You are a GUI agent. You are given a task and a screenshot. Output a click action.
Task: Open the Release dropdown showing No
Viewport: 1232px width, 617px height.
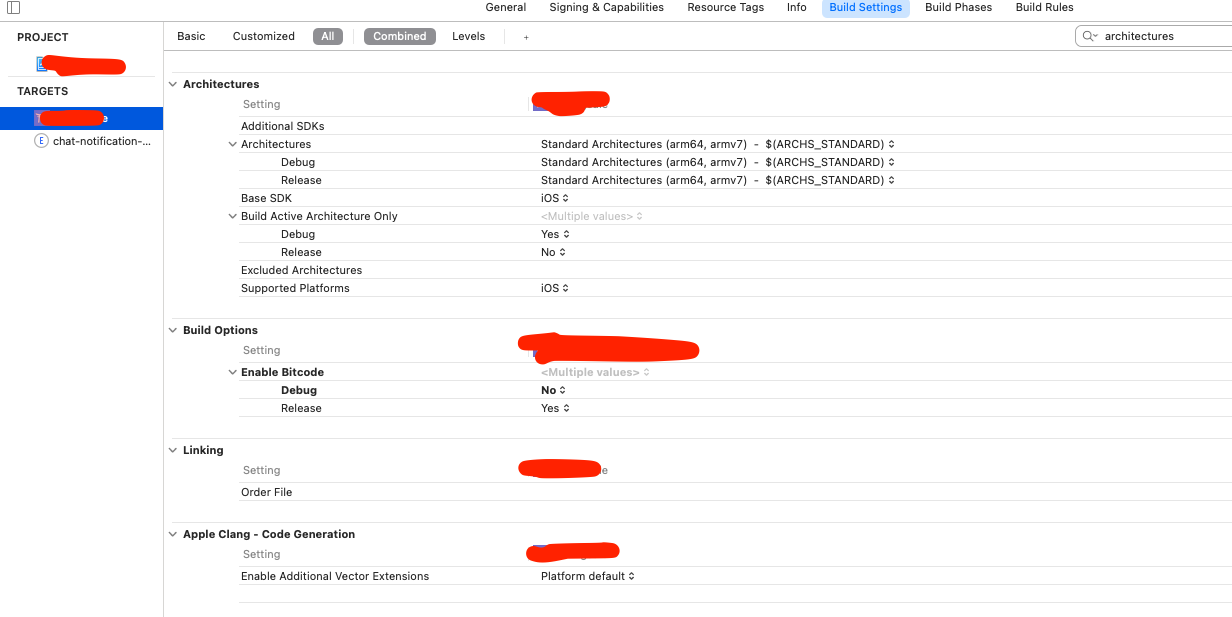click(552, 252)
